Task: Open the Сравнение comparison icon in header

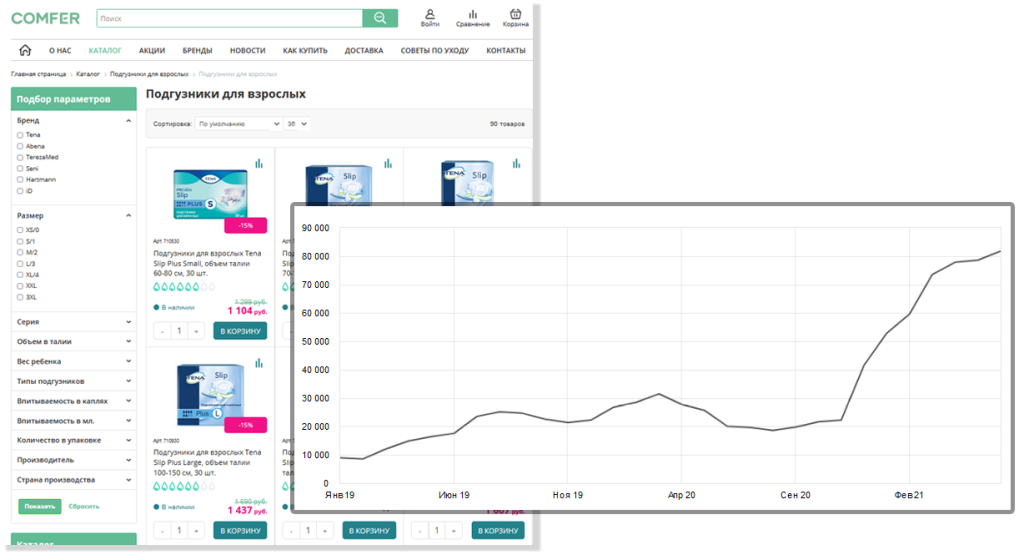Action: click(473, 18)
